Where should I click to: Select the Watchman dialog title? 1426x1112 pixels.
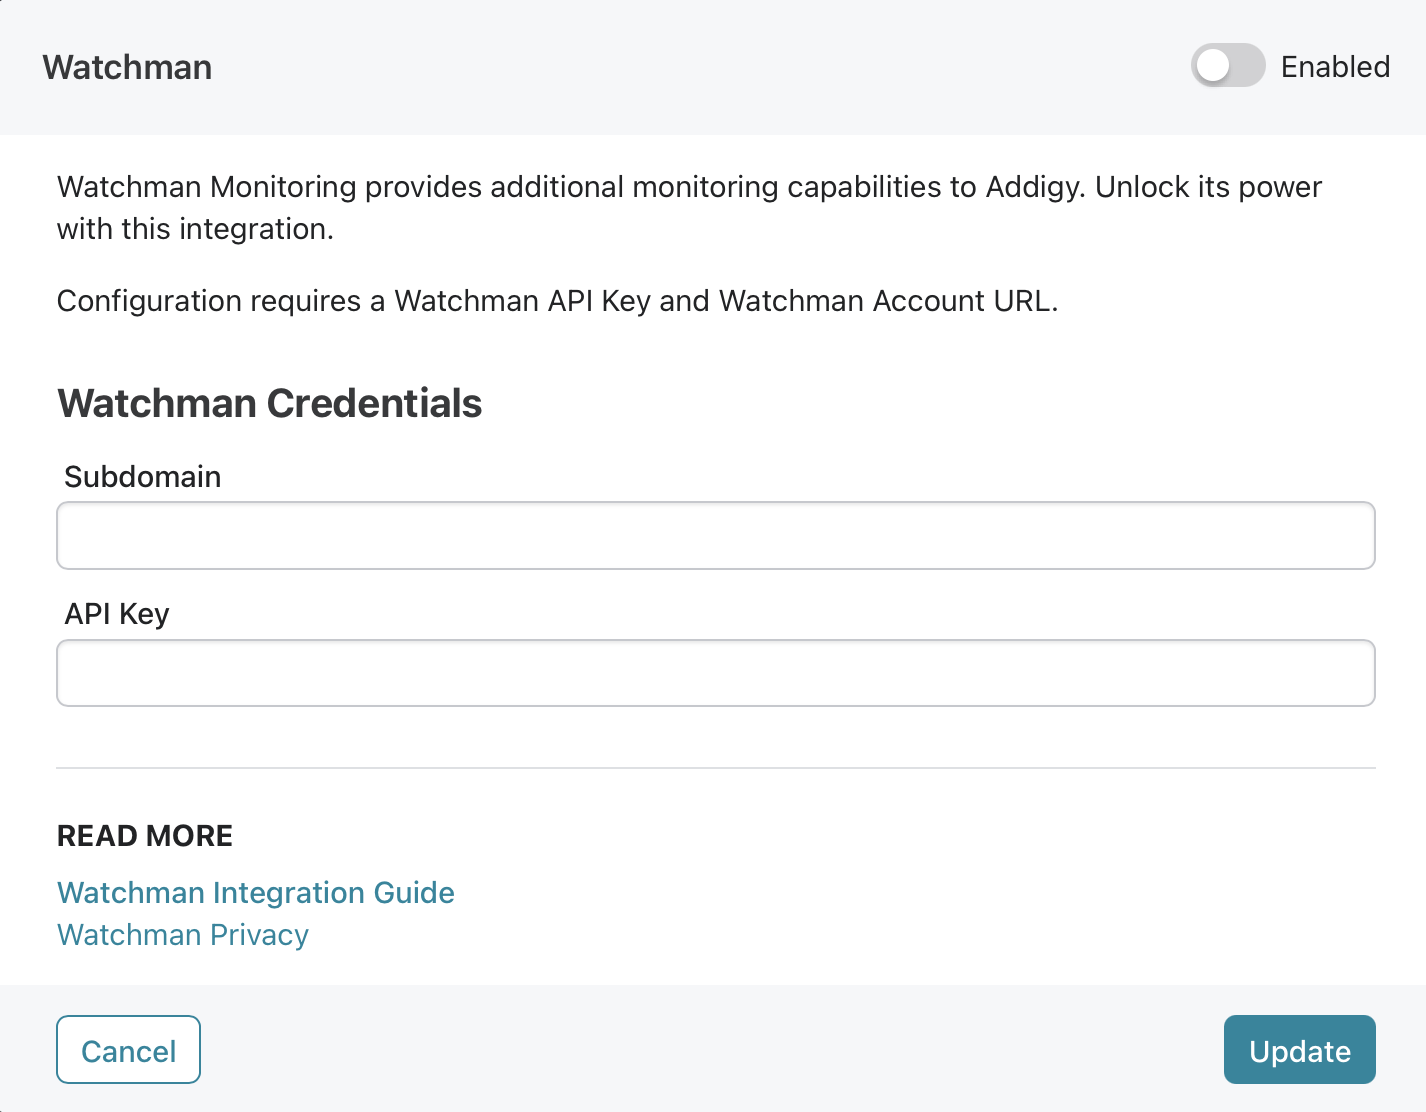click(128, 67)
